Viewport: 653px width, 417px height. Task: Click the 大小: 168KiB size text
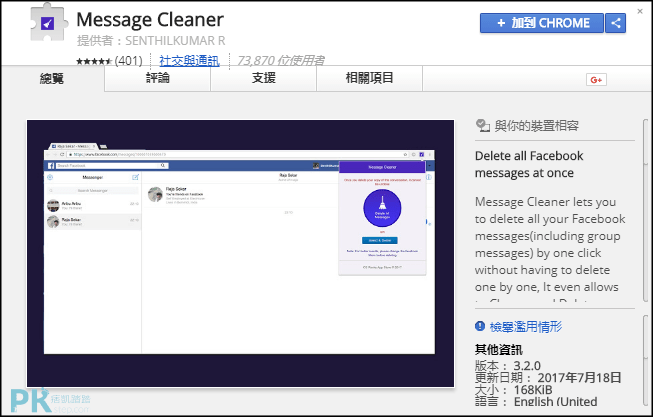pyautogui.click(x=513, y=390)
